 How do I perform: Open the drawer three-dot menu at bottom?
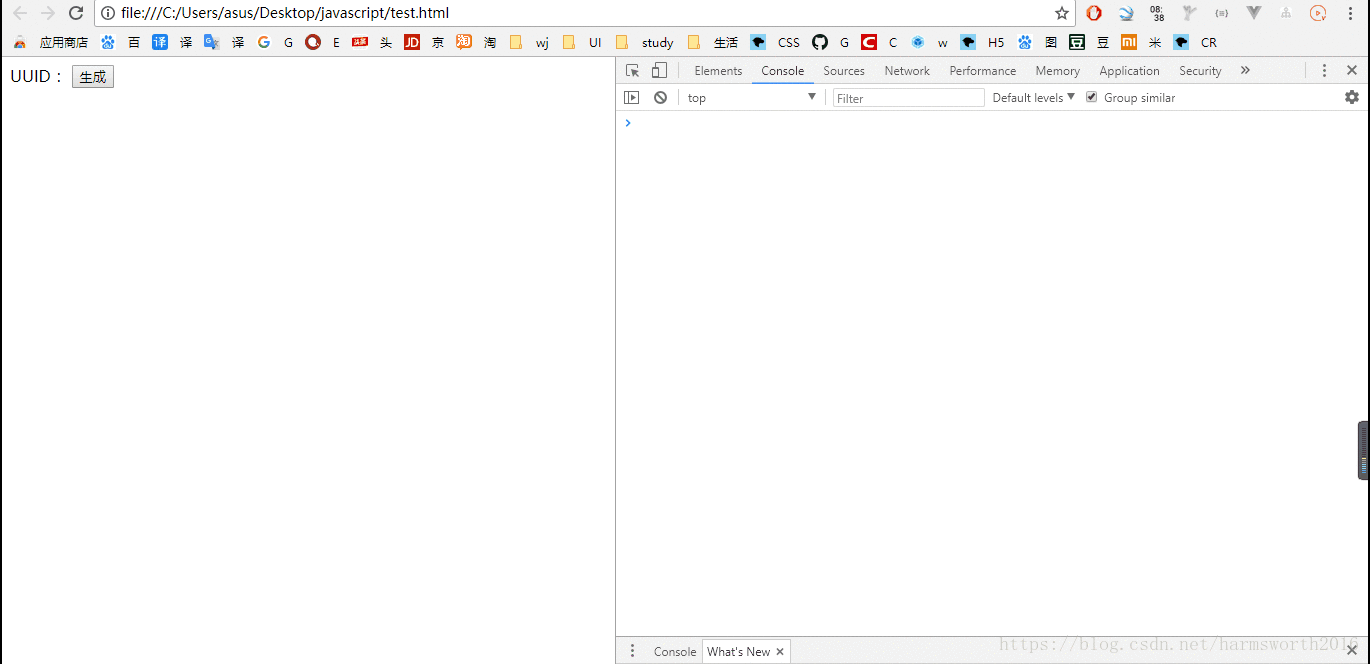[x=632, y=651]
